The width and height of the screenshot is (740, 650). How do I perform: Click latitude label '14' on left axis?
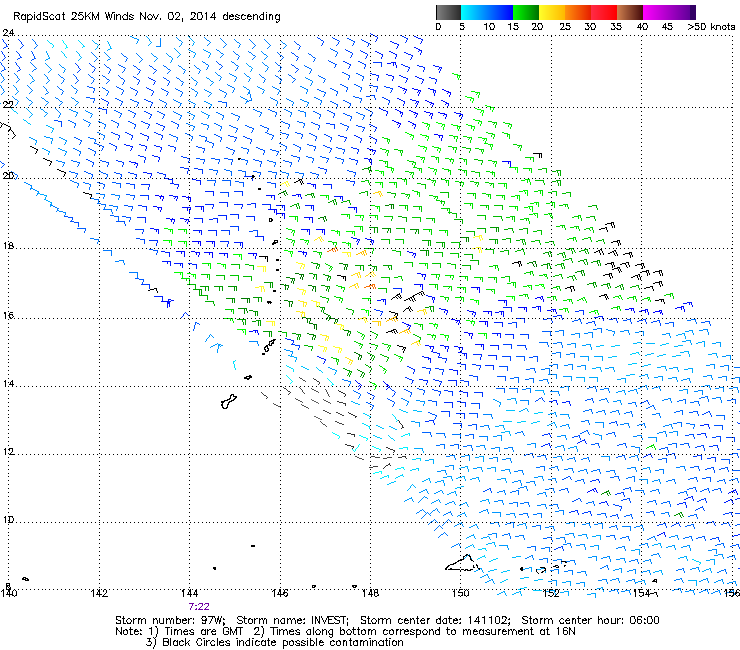coord(8,383)
